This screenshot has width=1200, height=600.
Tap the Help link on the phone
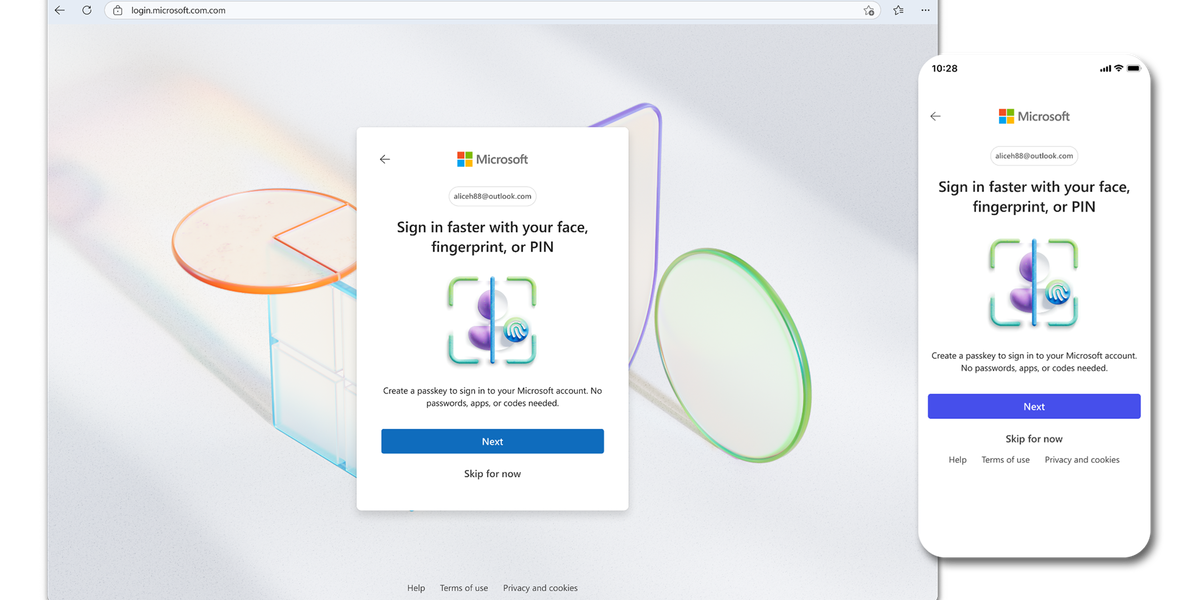click(x=958, y=460)
